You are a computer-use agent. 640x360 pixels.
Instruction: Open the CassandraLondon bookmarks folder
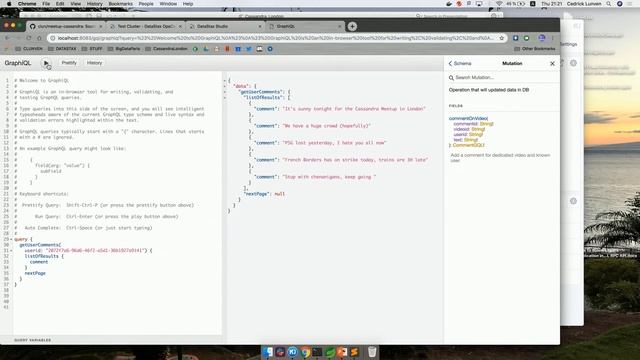[x=167, y=49]
